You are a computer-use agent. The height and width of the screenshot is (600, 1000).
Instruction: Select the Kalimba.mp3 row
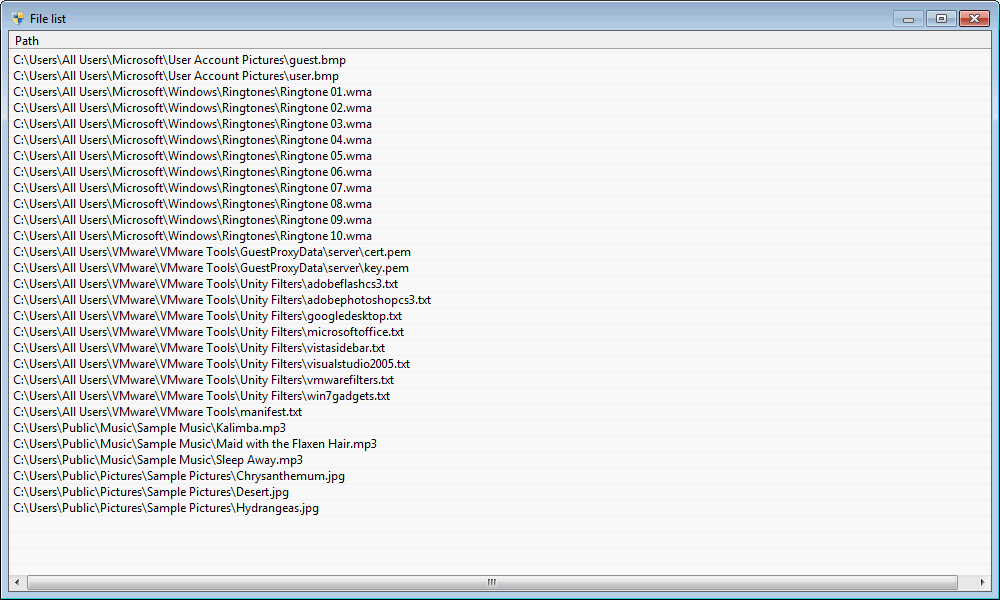(500, 427)
